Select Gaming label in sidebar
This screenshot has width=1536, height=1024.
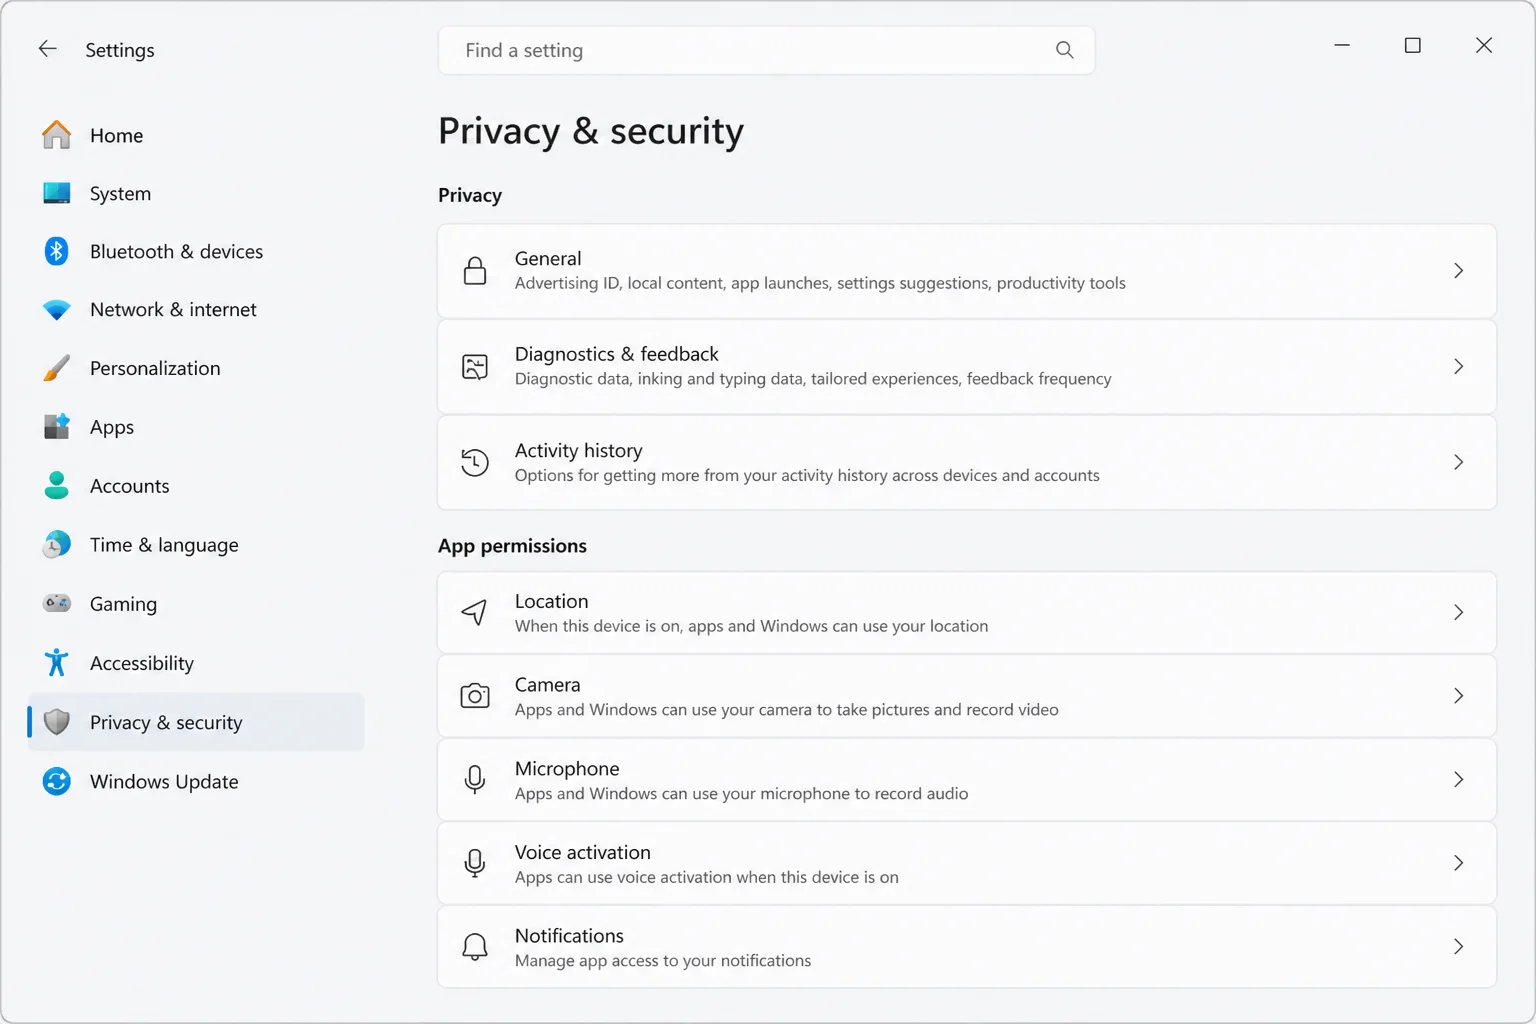point(123,604)
